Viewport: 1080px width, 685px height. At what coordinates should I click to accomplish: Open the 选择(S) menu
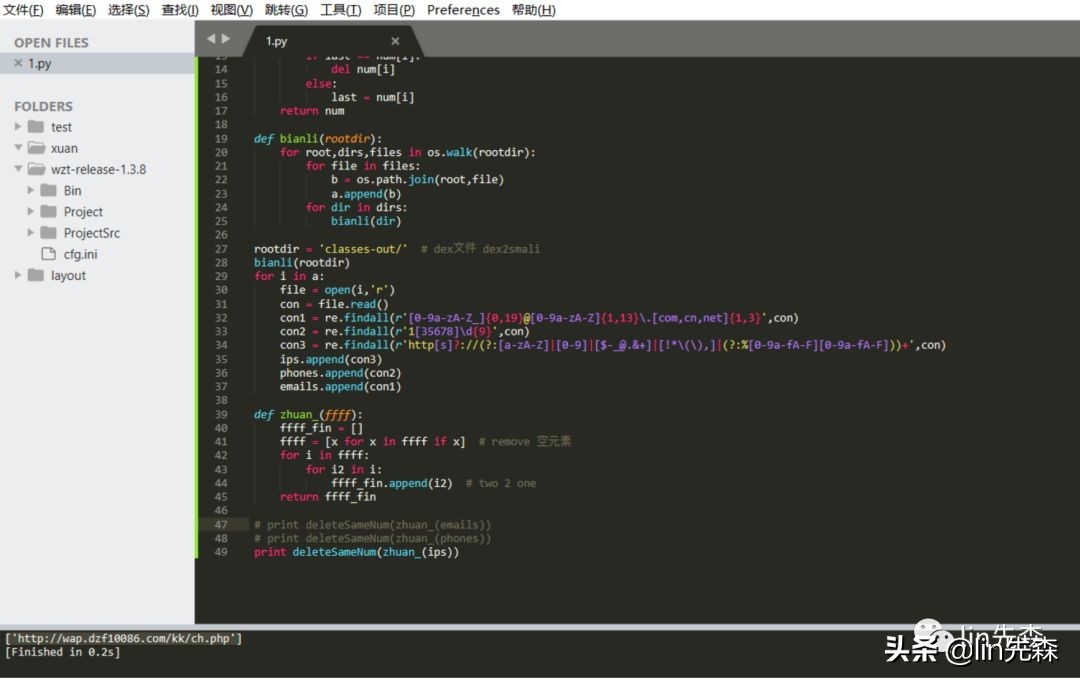(129, 10)
